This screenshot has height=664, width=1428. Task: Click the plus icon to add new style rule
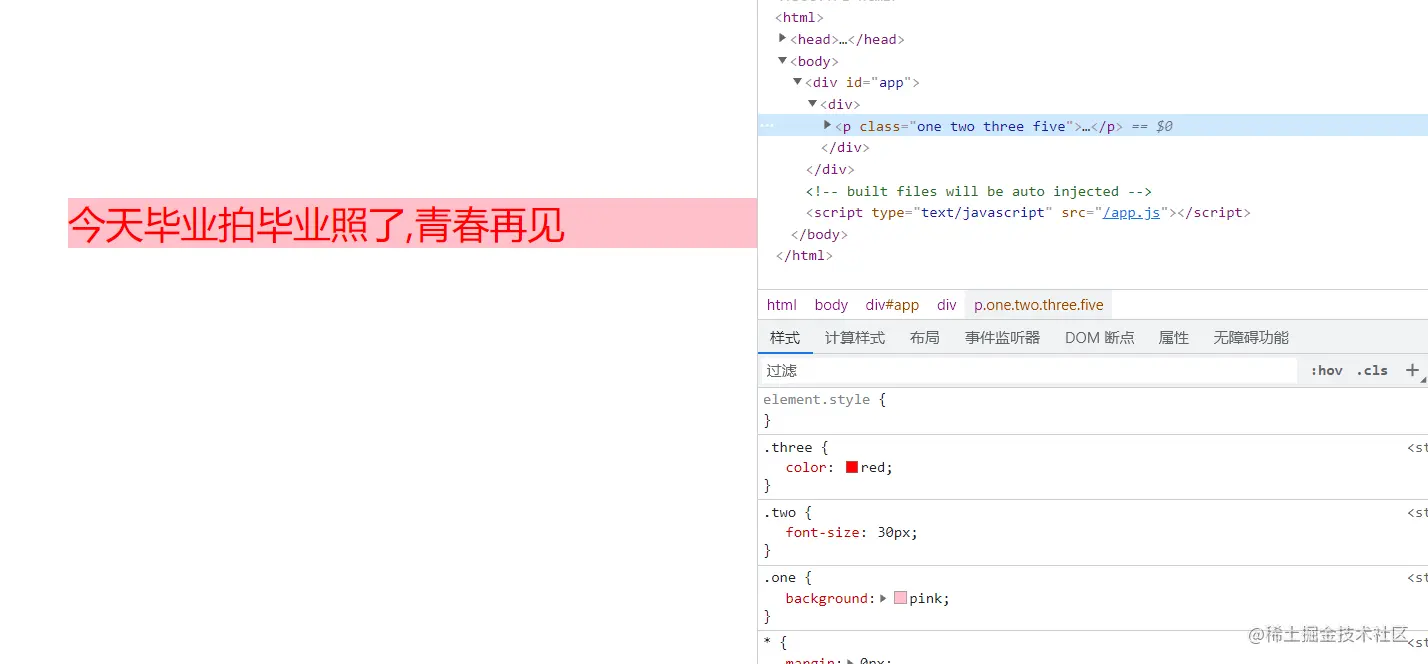pyautogui.click(x=1412, y=370)
